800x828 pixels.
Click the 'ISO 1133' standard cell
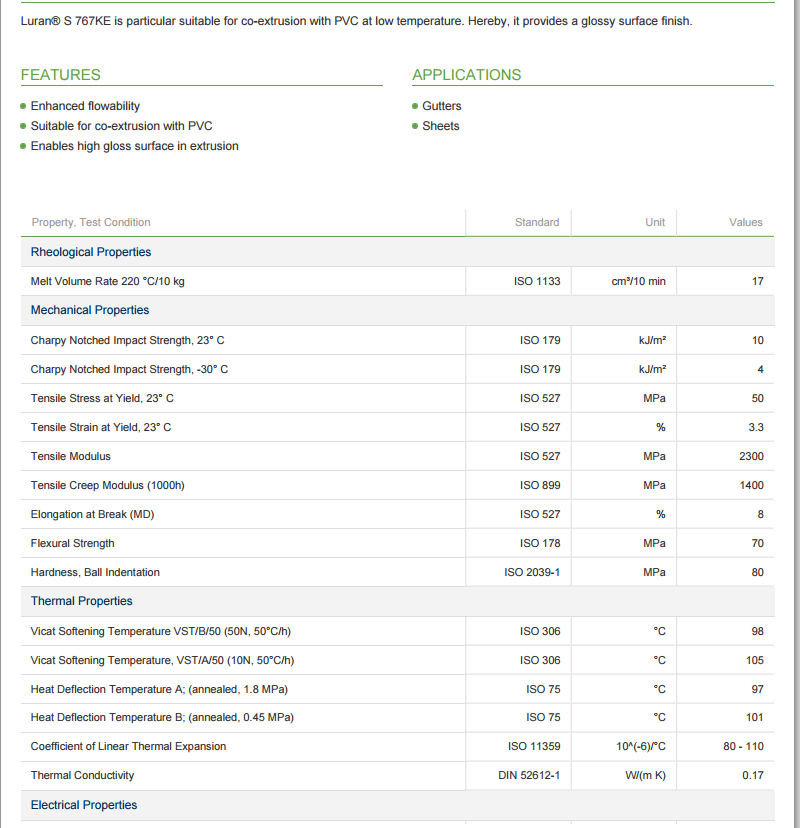pos(537,281)
